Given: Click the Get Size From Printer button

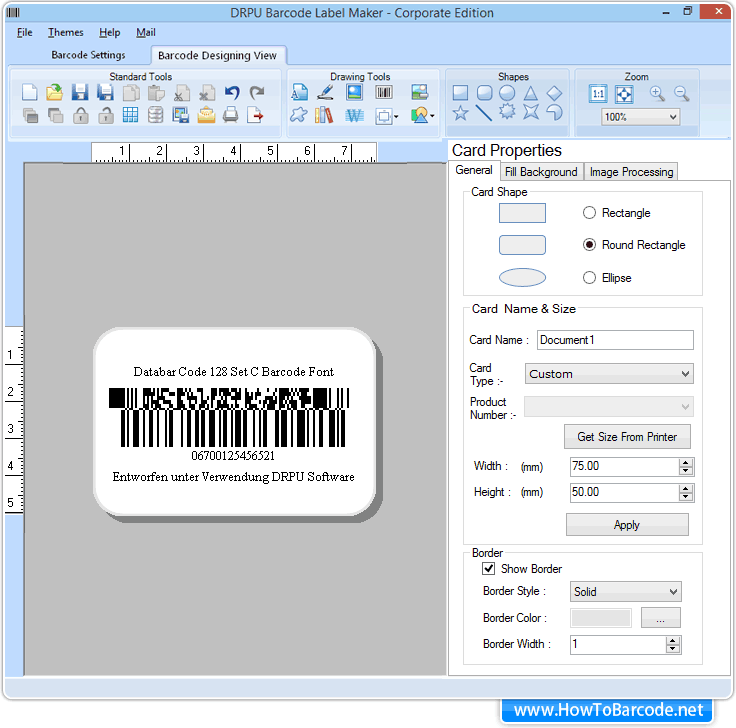Looking at the screenshot, I should [627, 437].
